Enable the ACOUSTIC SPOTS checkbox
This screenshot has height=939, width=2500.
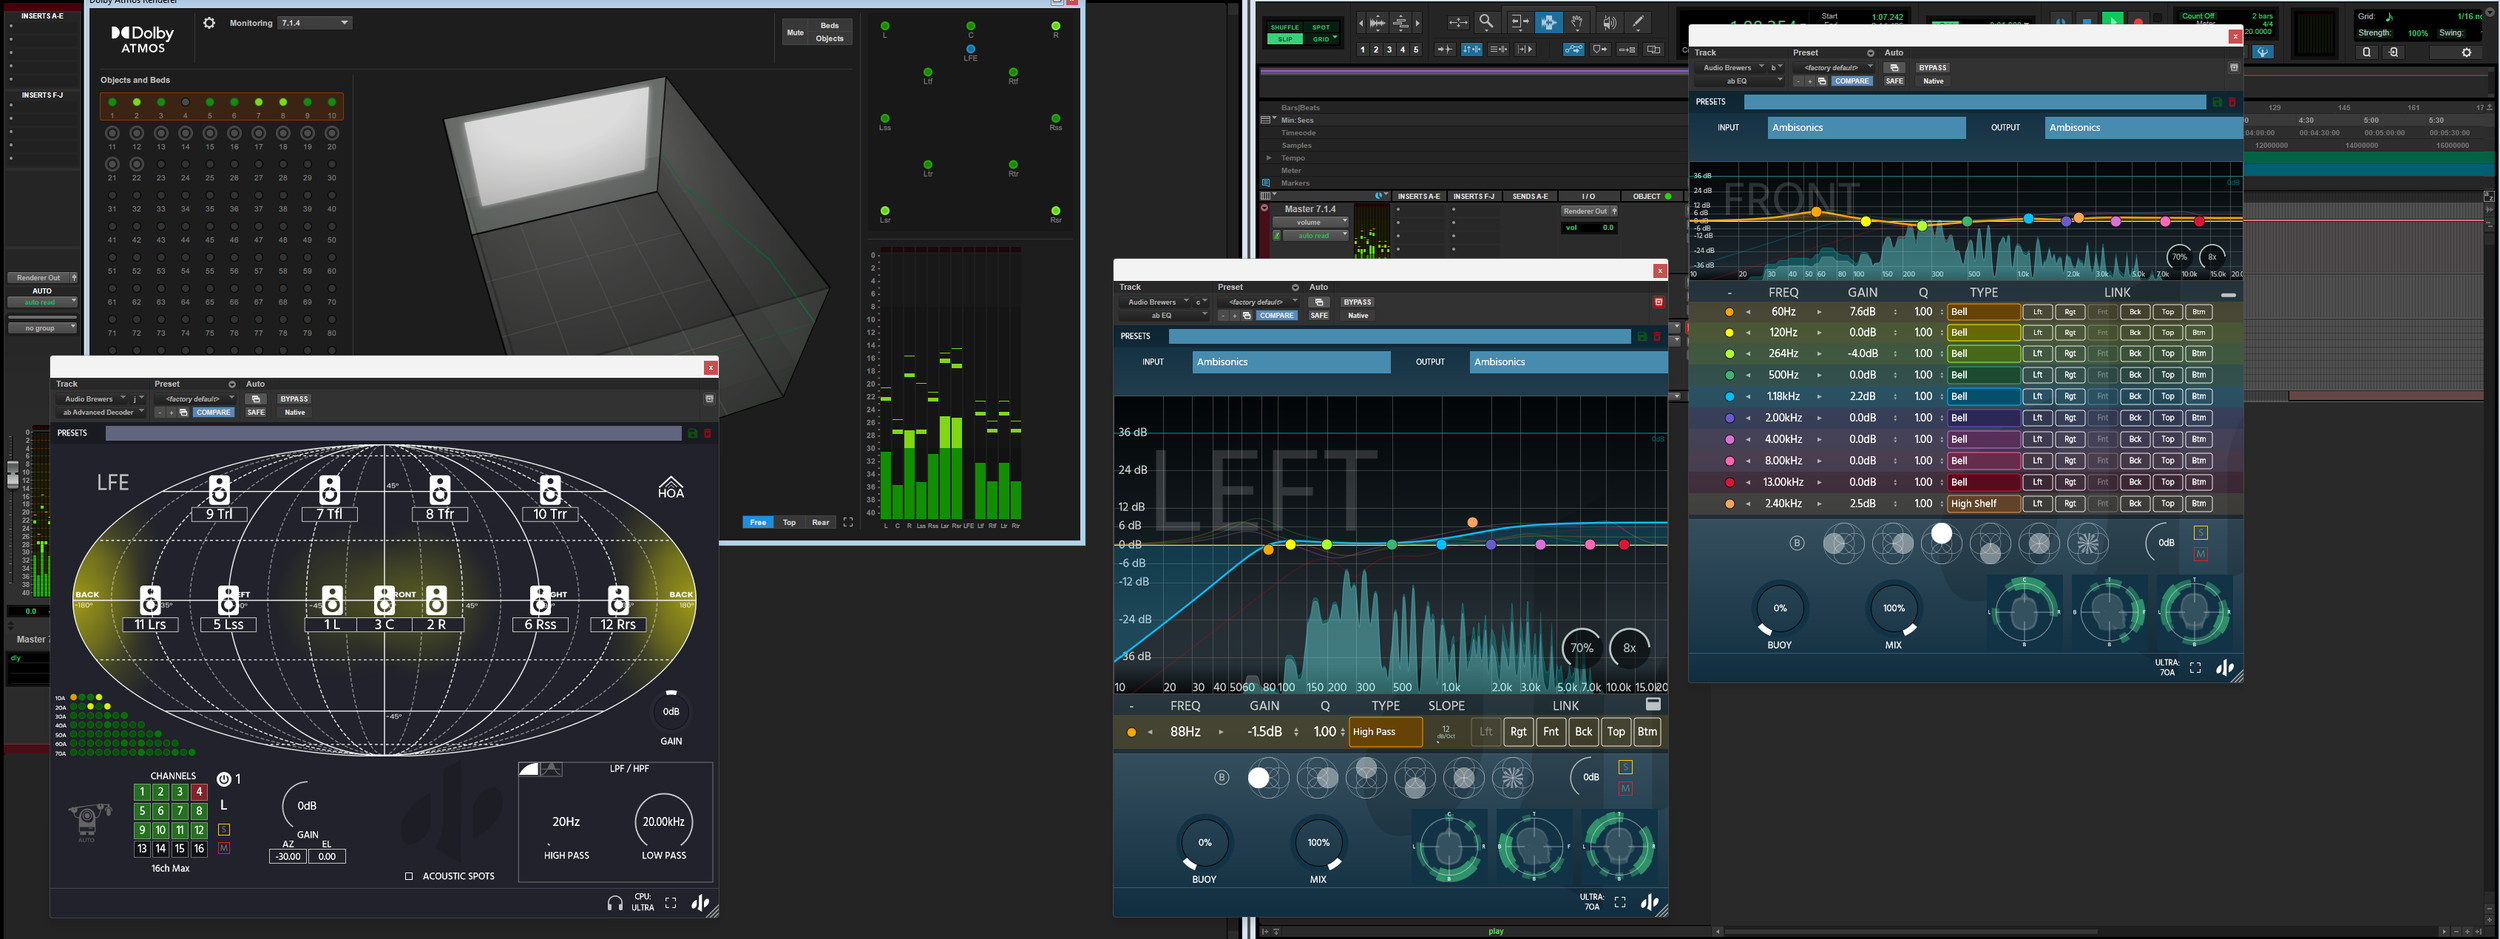click(408, 876)
